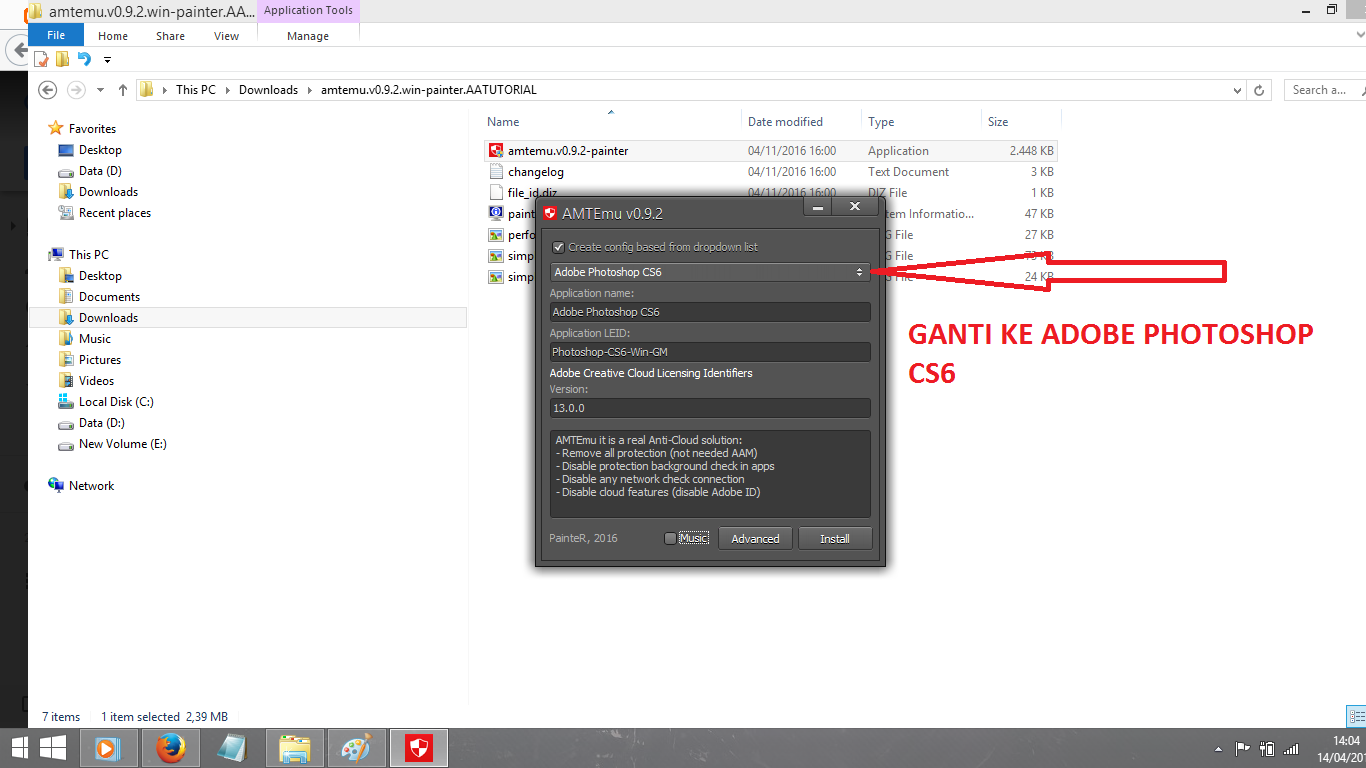The width and height of the screenshot is (1366, 768).
Task: Click This PC in the address bar
Action: tap(195, 90)
